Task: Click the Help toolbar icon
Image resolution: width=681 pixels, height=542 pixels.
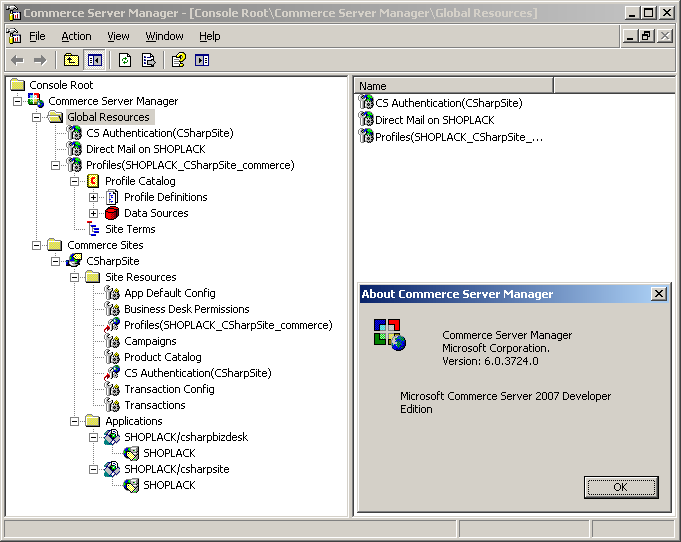Action: click(x=179, y=60)
